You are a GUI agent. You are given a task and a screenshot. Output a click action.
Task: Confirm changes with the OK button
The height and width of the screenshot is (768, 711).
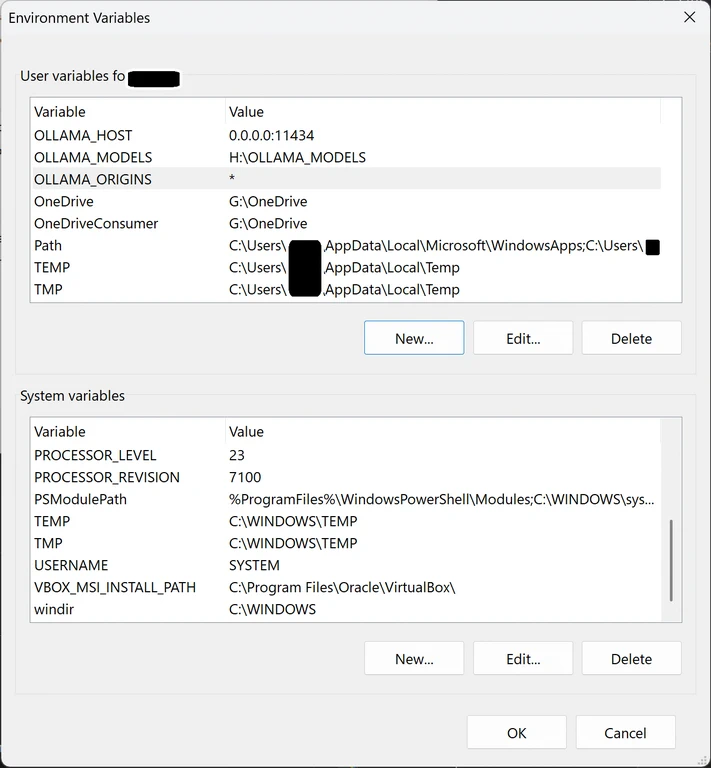point(516,733)
